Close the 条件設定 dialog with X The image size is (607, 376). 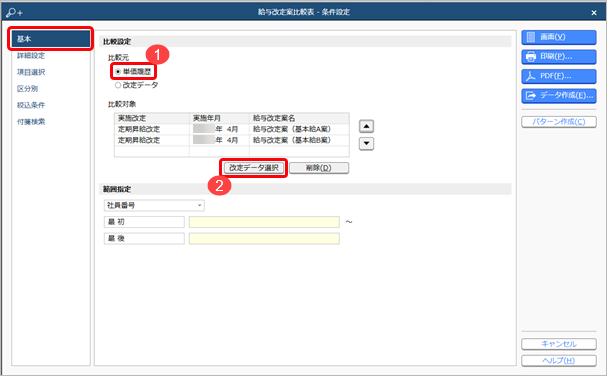(x=594, y=13)
